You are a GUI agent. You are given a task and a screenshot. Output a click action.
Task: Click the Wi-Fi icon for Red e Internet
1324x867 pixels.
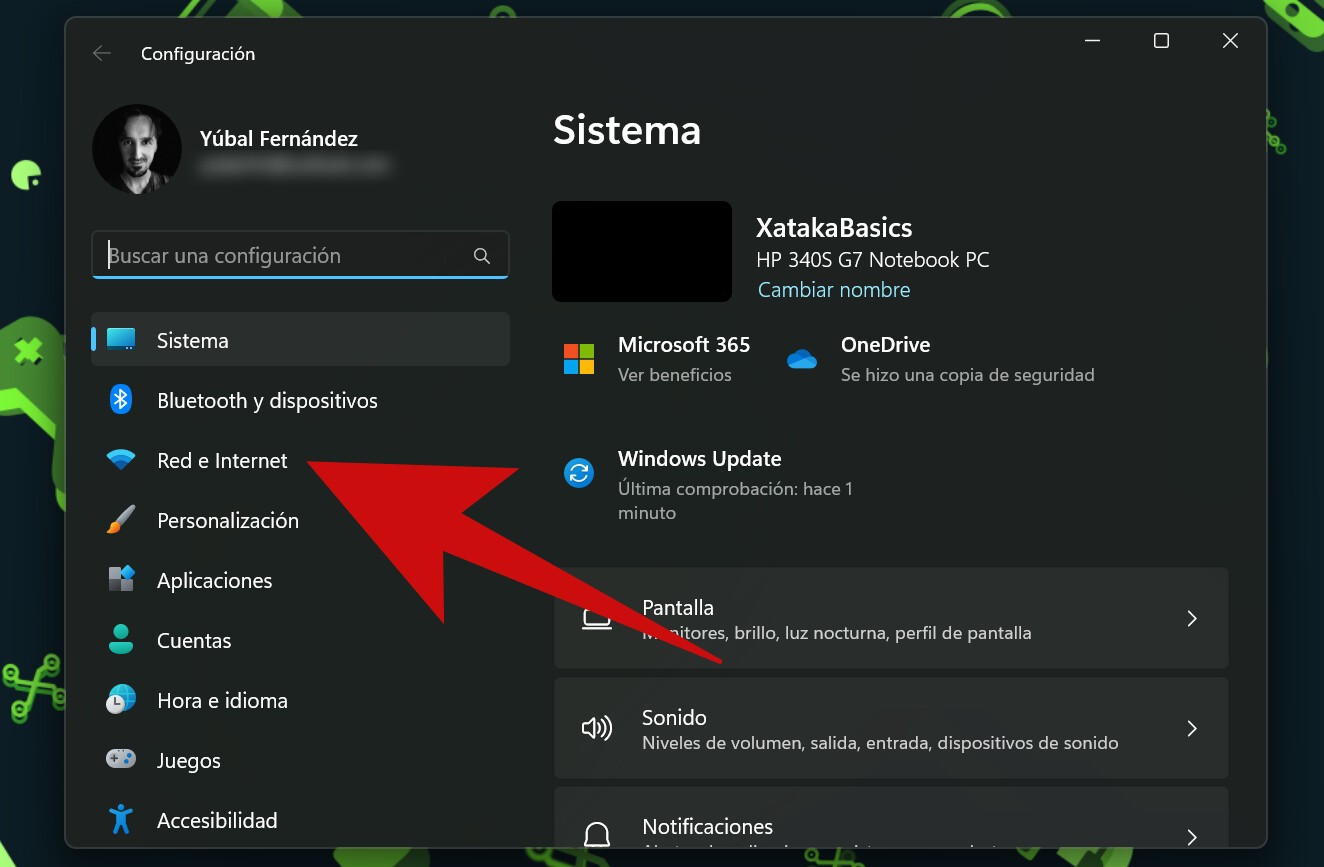click(121, 460)
